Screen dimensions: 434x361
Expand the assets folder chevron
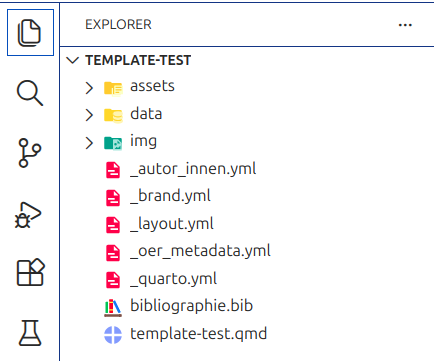point(89,88)
